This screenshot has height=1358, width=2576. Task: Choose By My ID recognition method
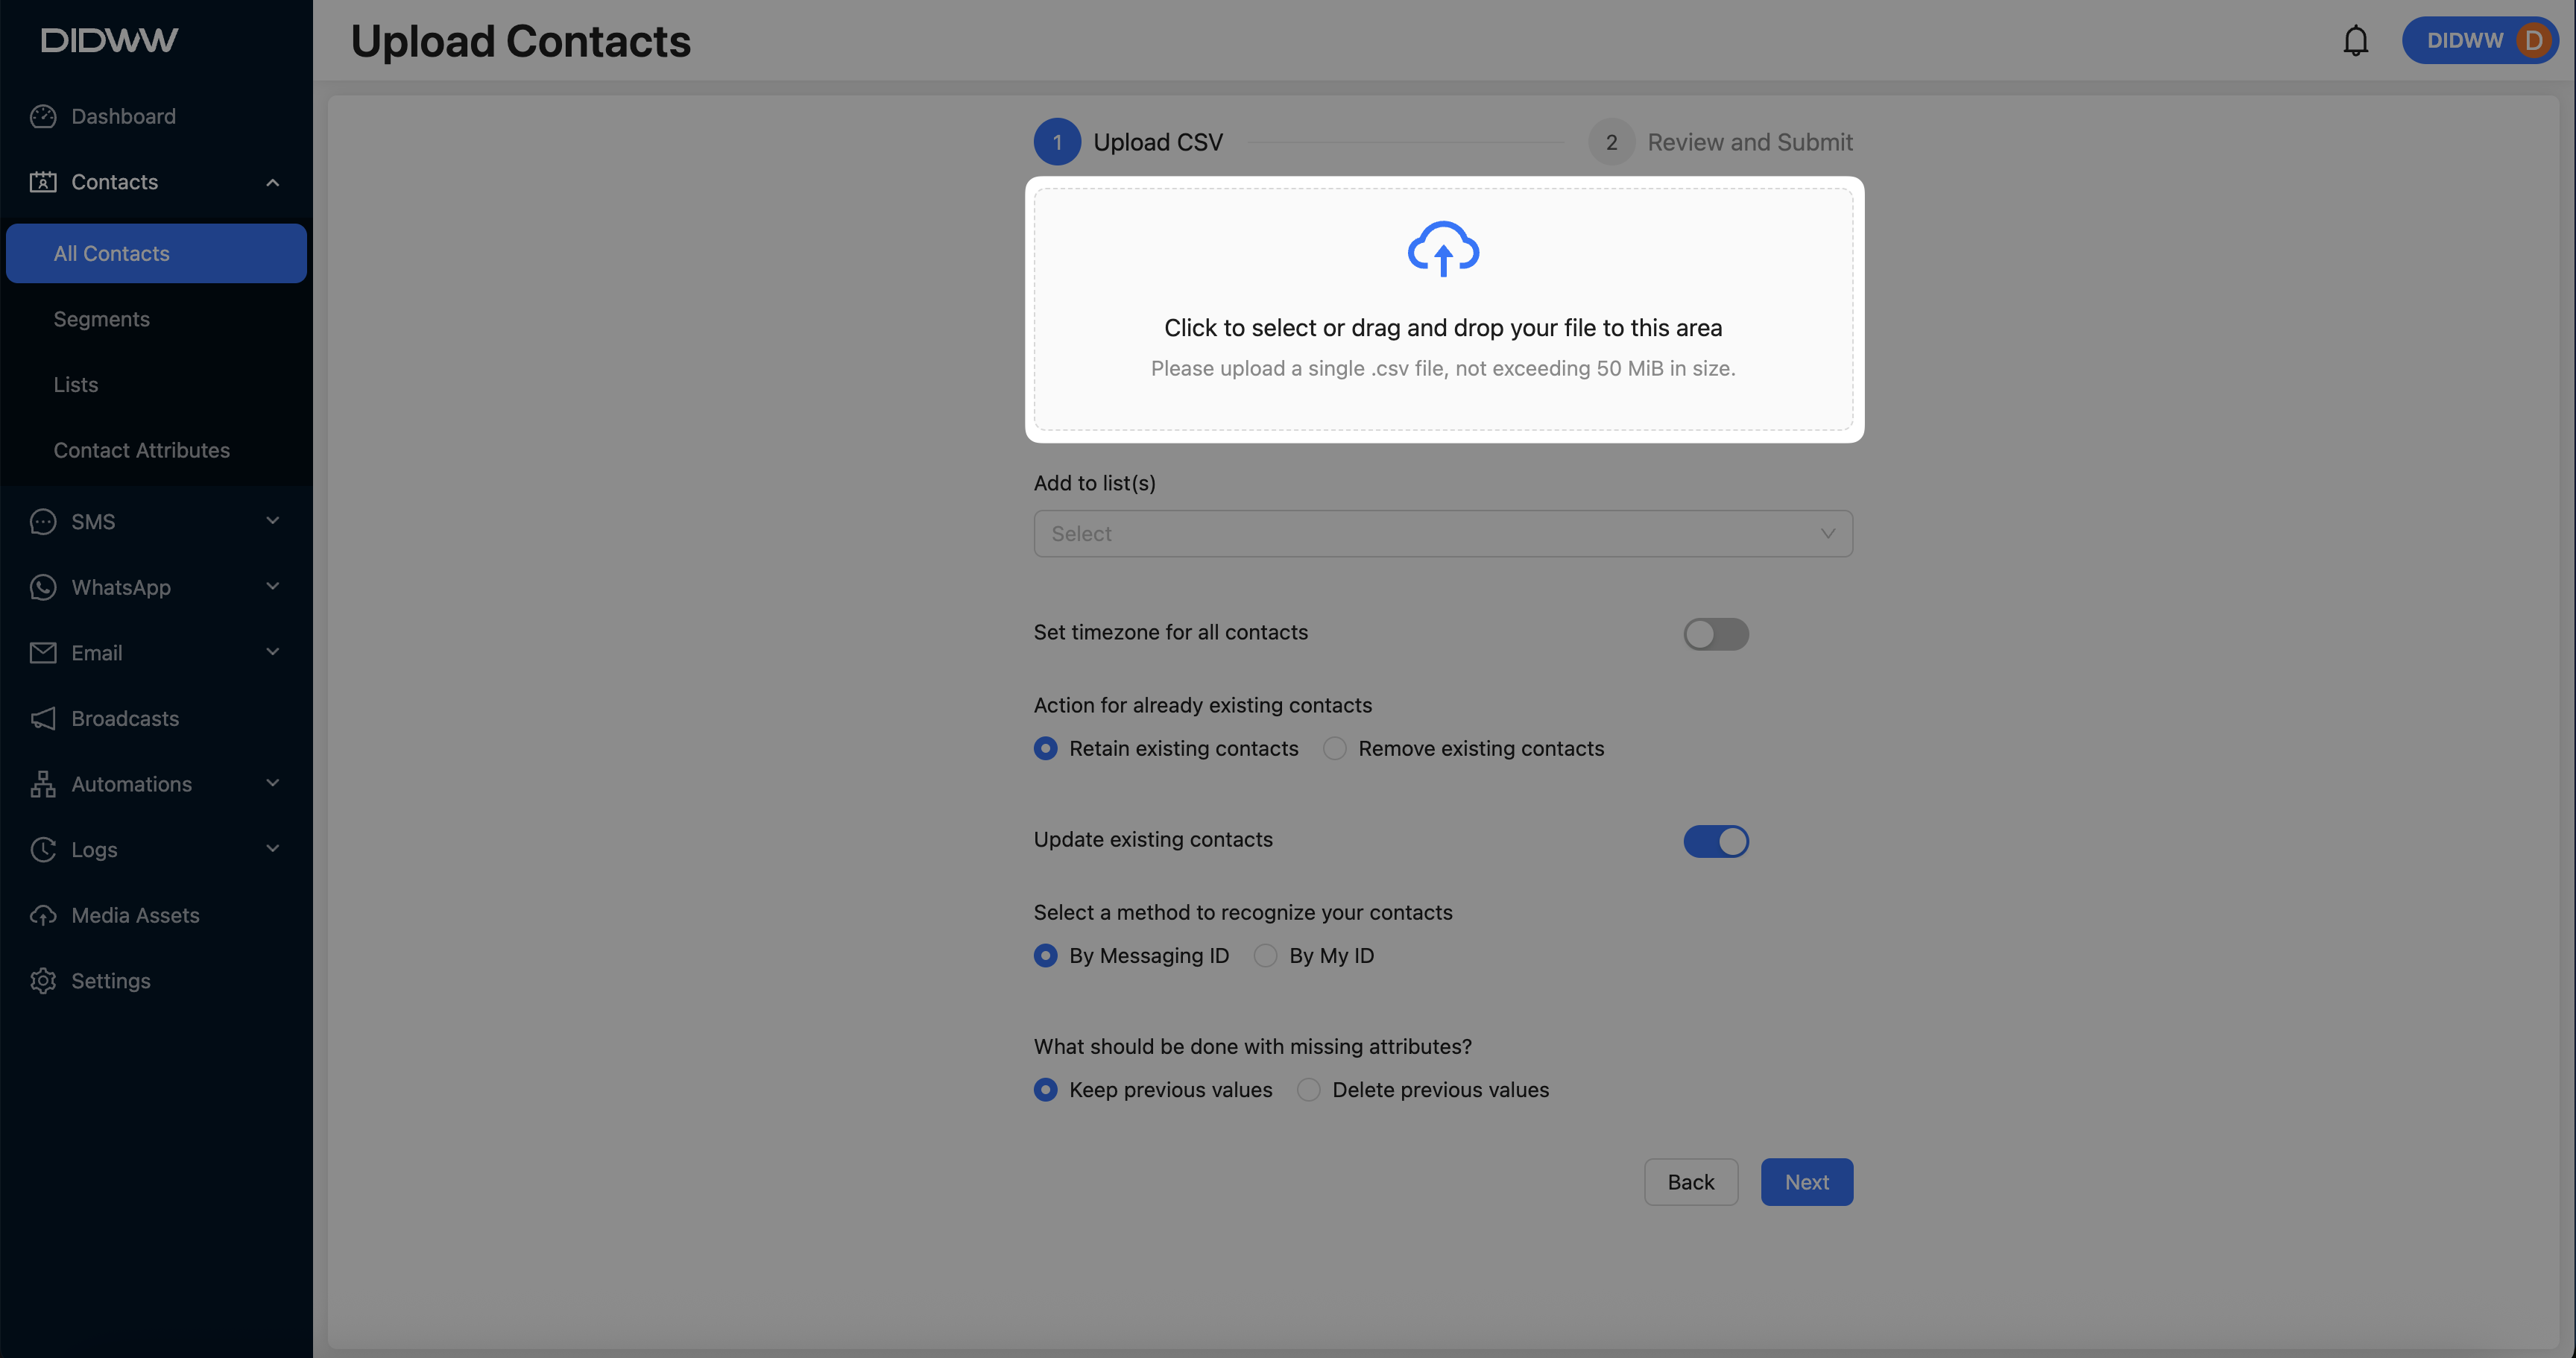pyautogui.click(x=1265, y=956)
